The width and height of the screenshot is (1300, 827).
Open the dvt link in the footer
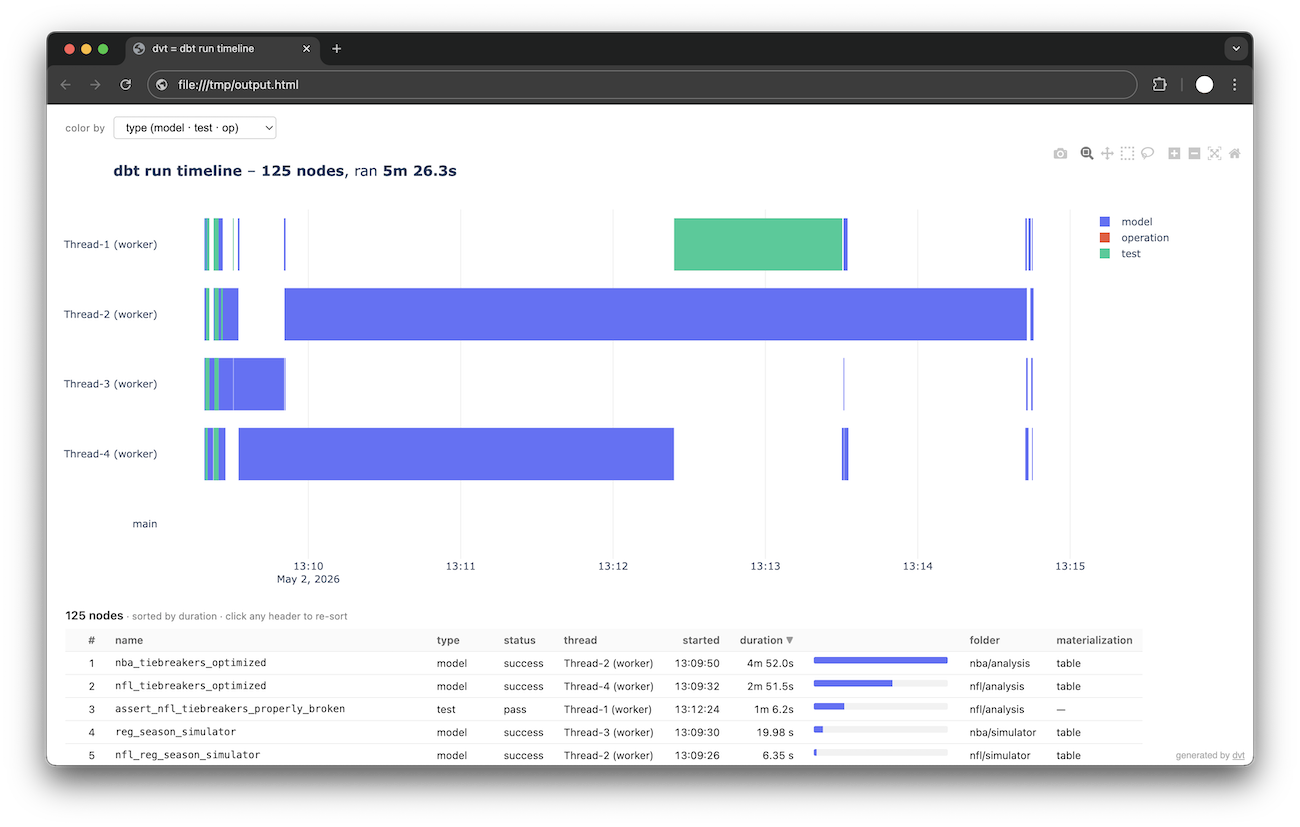point(1238,756)
